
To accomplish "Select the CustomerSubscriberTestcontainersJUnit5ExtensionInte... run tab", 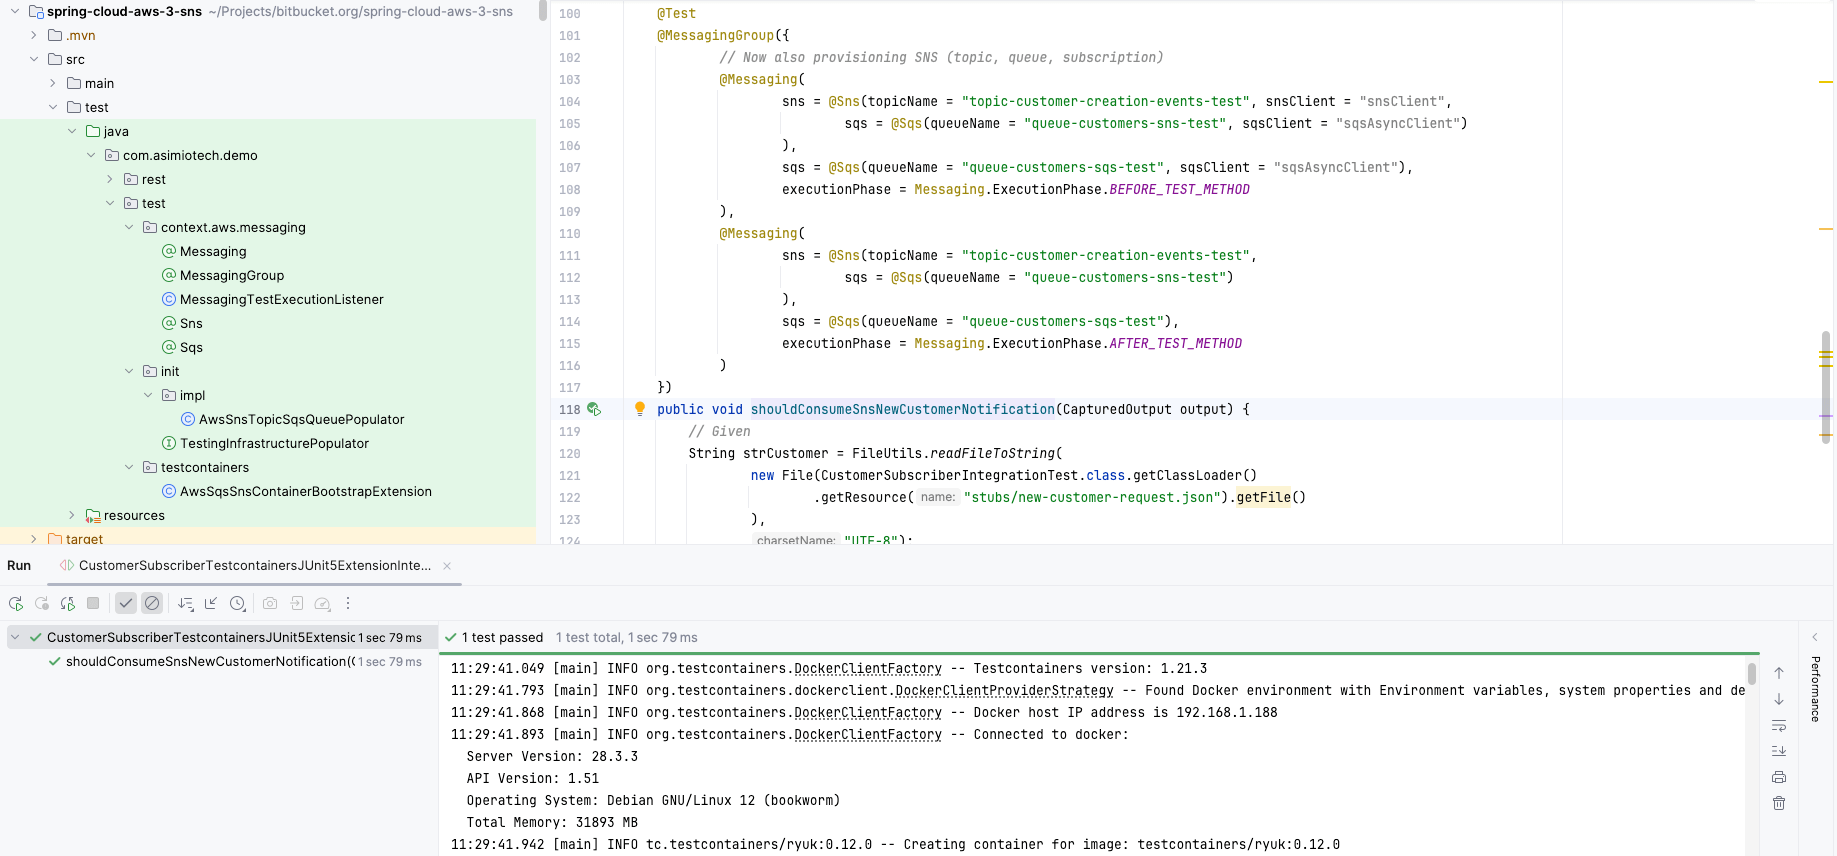I will point(255,566).
